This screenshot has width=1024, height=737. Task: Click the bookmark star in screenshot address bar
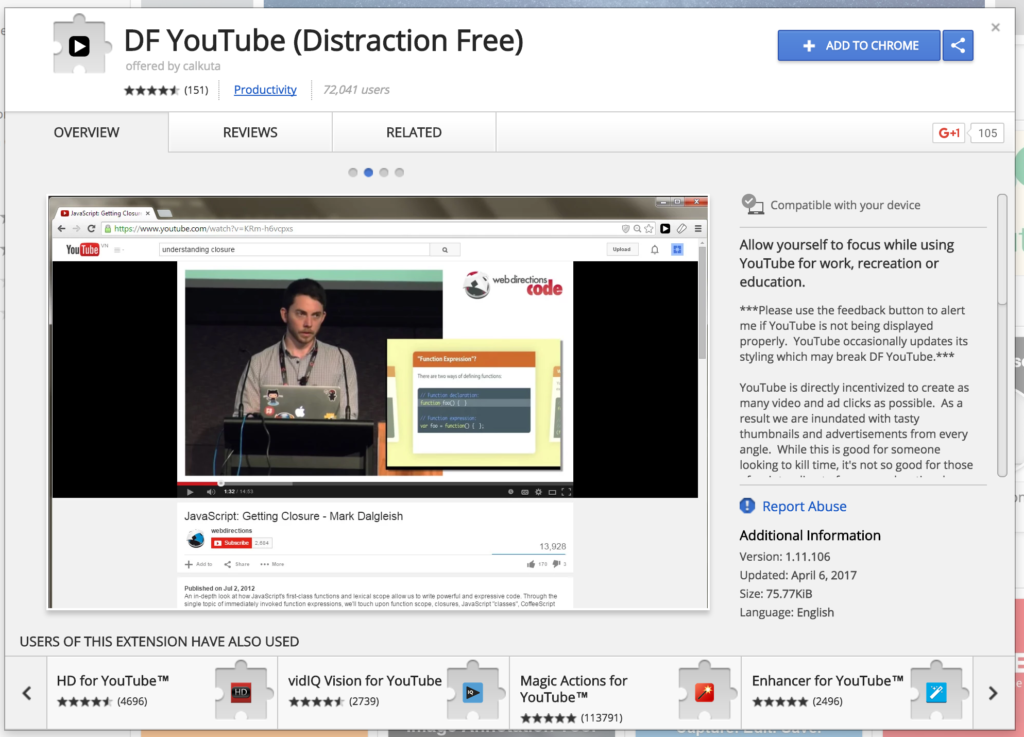click(648, 228)
